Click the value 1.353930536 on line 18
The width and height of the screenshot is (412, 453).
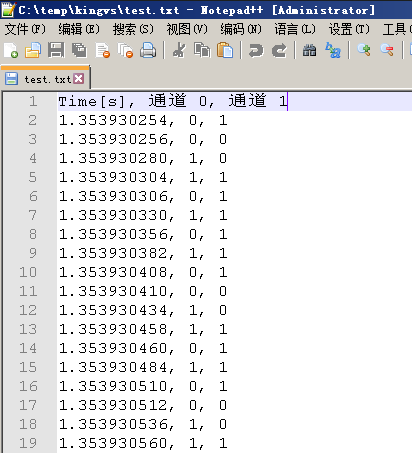[x=113, y=424]
